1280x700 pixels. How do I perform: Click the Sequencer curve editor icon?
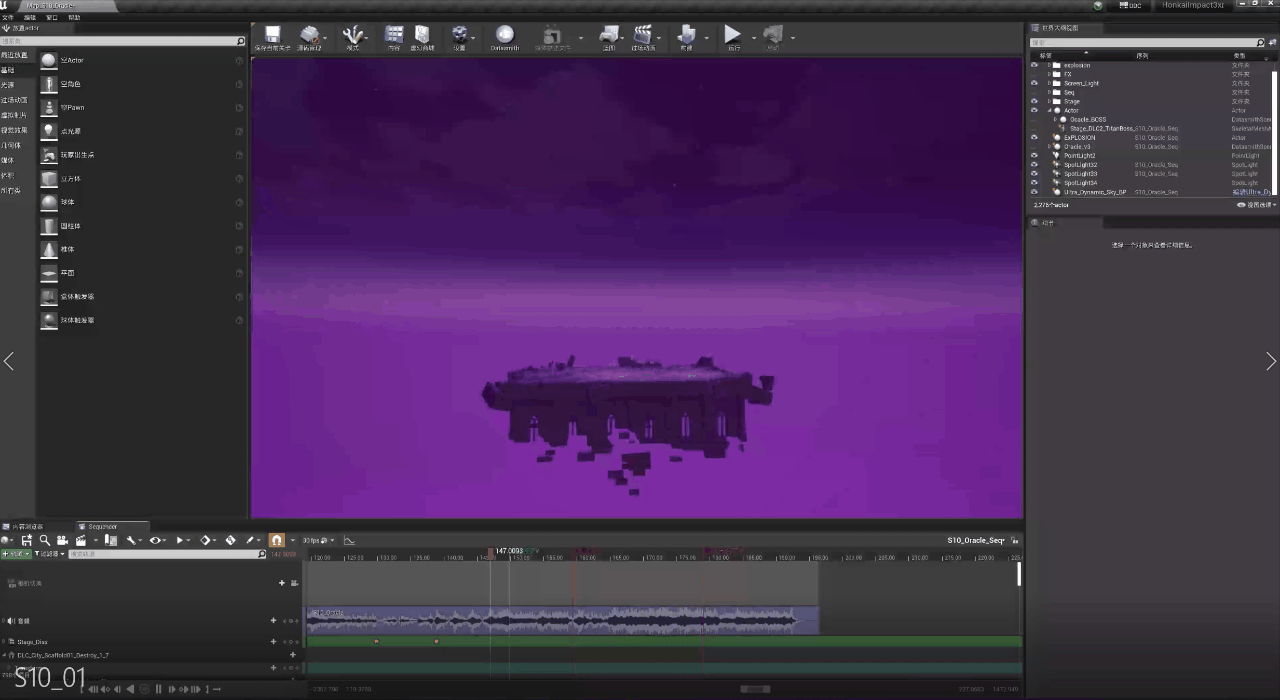[349, 540]
